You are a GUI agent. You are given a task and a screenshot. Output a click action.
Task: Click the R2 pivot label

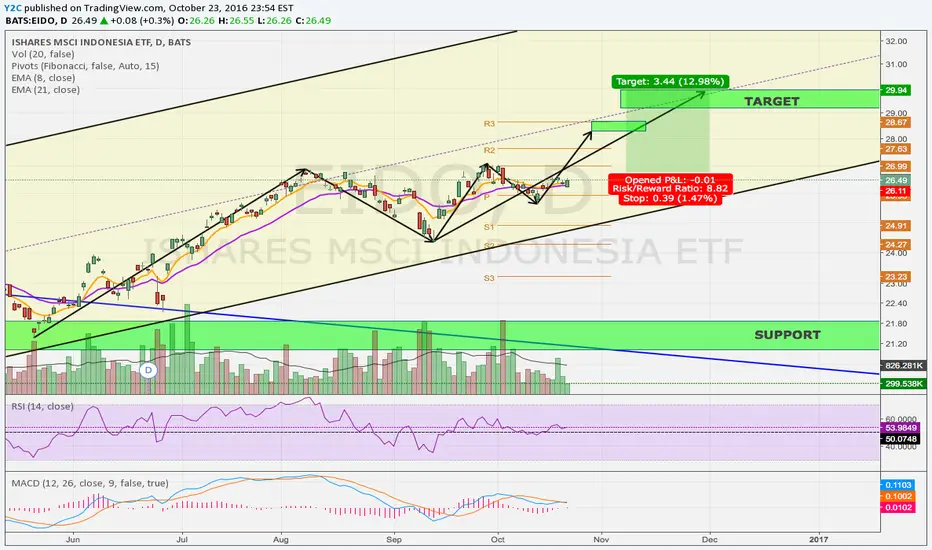click(x=489, y=150)
